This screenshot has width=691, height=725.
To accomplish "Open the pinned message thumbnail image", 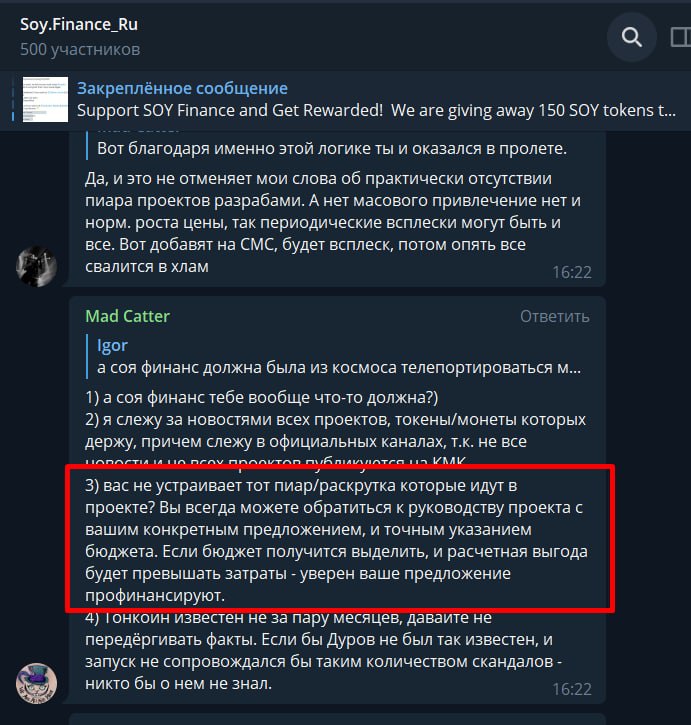I will pos(45,99).
